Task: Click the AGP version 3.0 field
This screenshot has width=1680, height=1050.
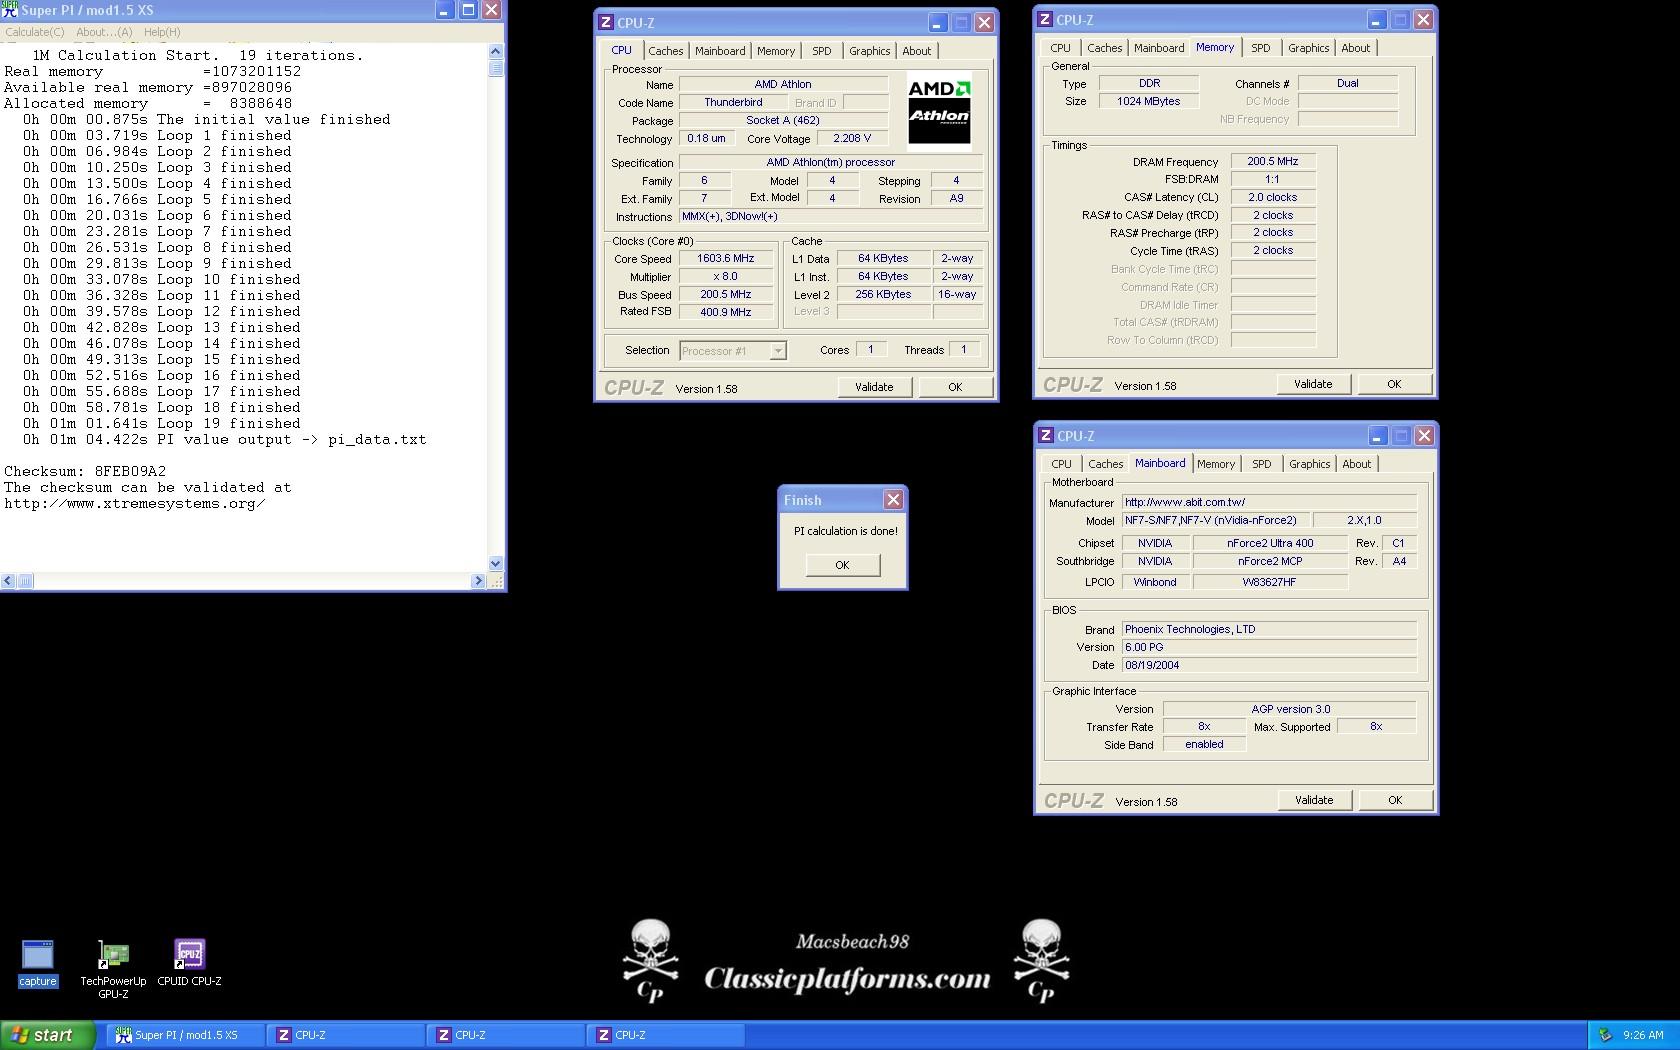Action: (x=1290, y=709)
